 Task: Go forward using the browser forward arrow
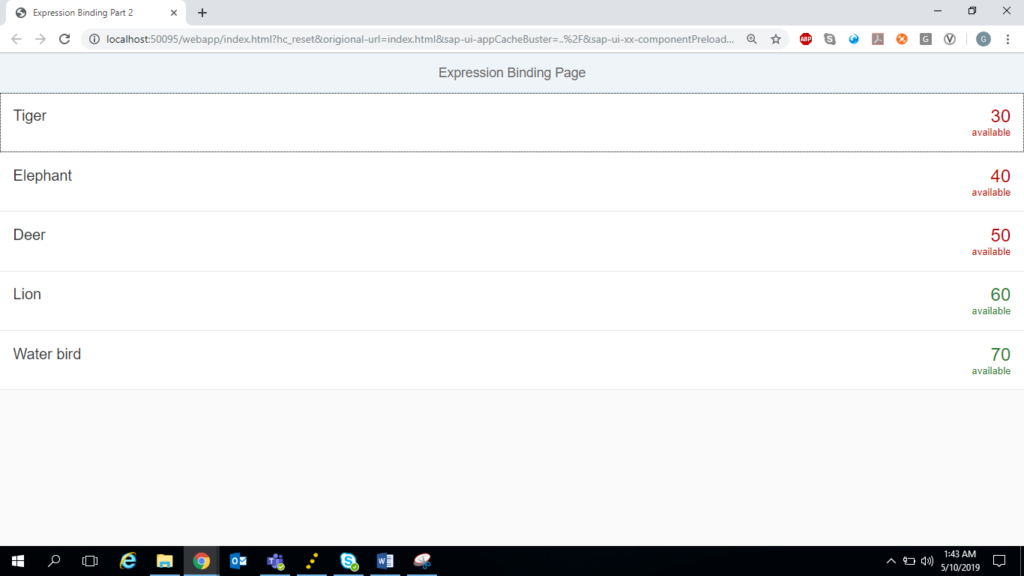point(40,39)
